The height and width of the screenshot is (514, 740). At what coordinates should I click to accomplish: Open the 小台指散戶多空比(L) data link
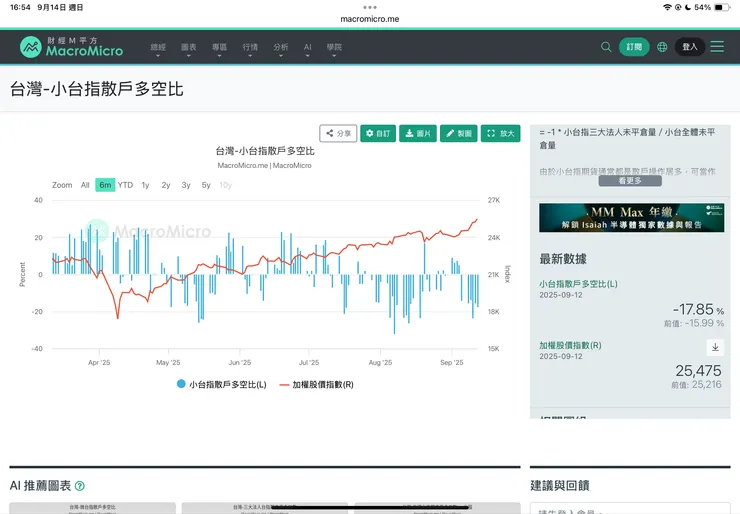pyautogui.click(x=578, y=284)
